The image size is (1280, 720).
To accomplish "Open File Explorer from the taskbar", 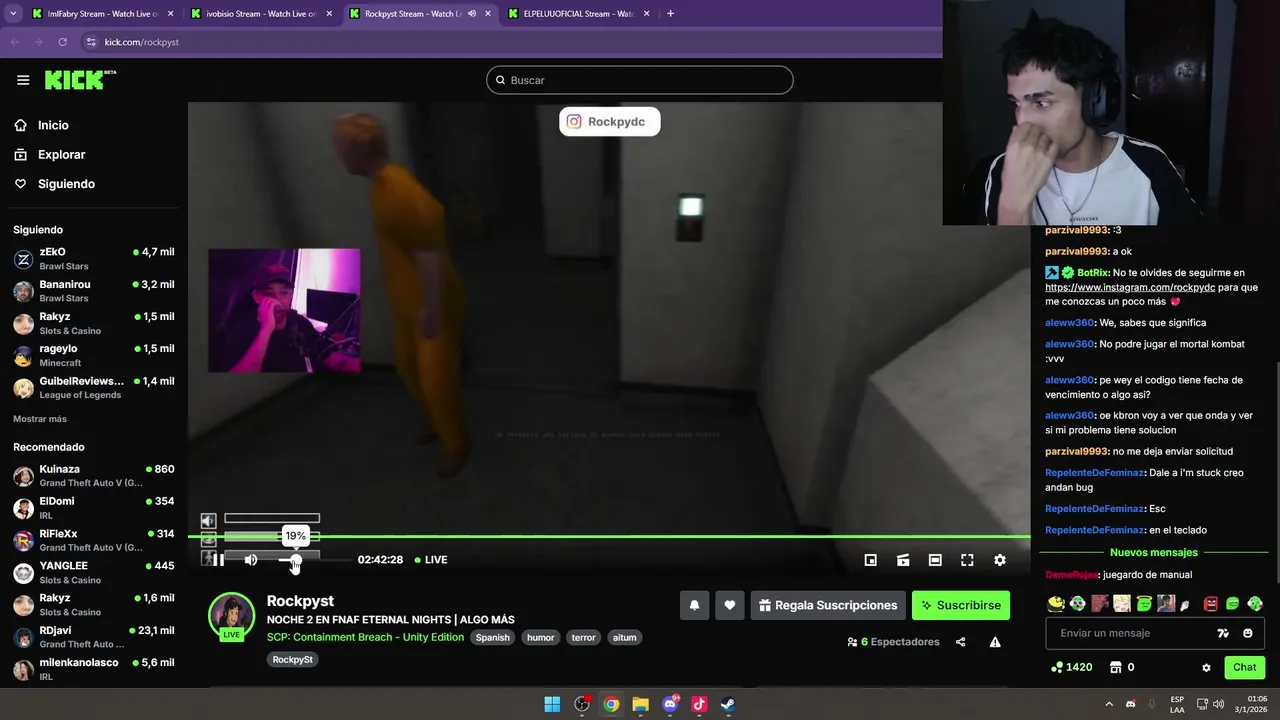I will [x=640, y=704].
